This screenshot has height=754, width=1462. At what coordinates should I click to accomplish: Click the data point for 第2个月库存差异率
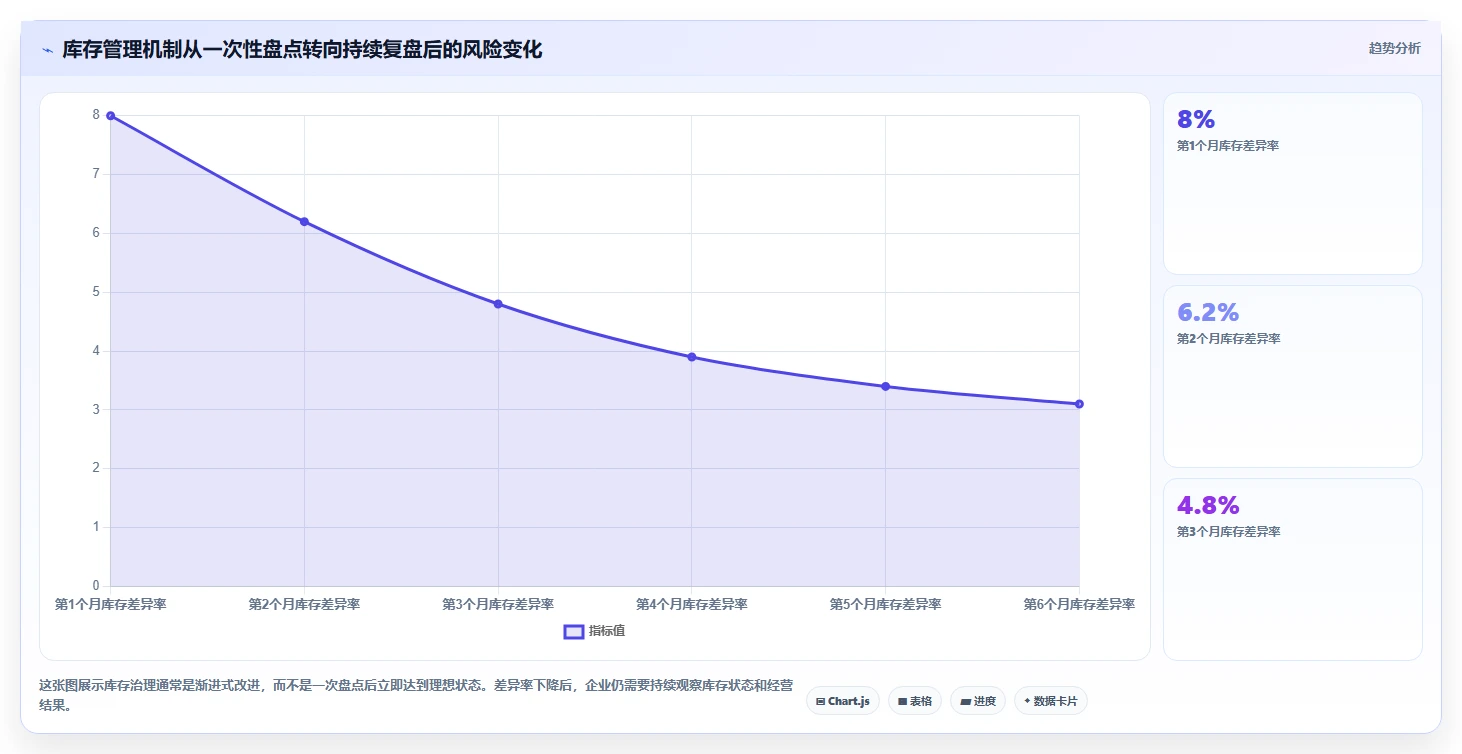click(x=304, y=222)
